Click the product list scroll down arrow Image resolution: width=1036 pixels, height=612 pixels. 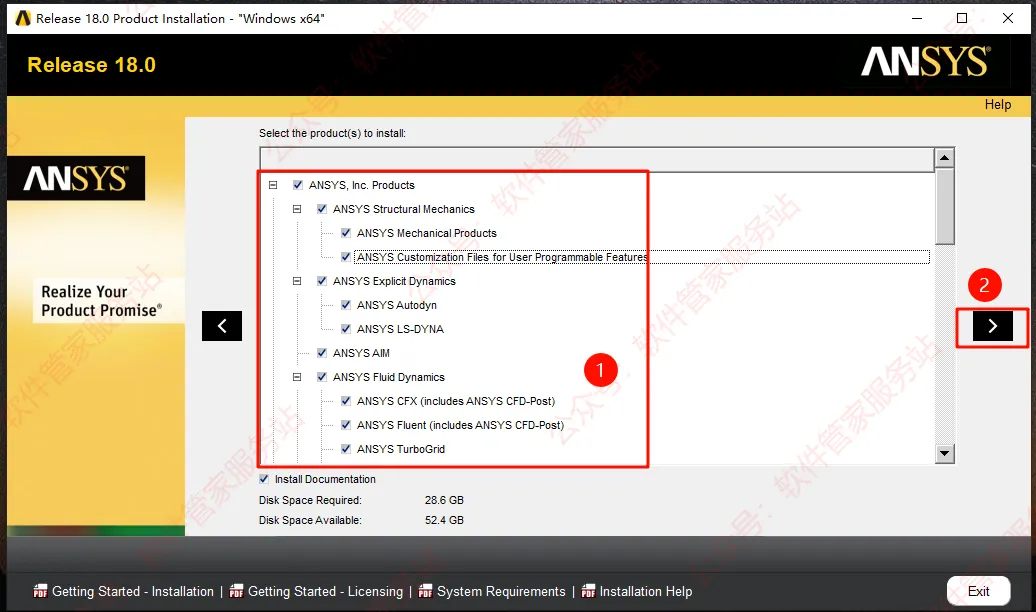pos(944,453)
